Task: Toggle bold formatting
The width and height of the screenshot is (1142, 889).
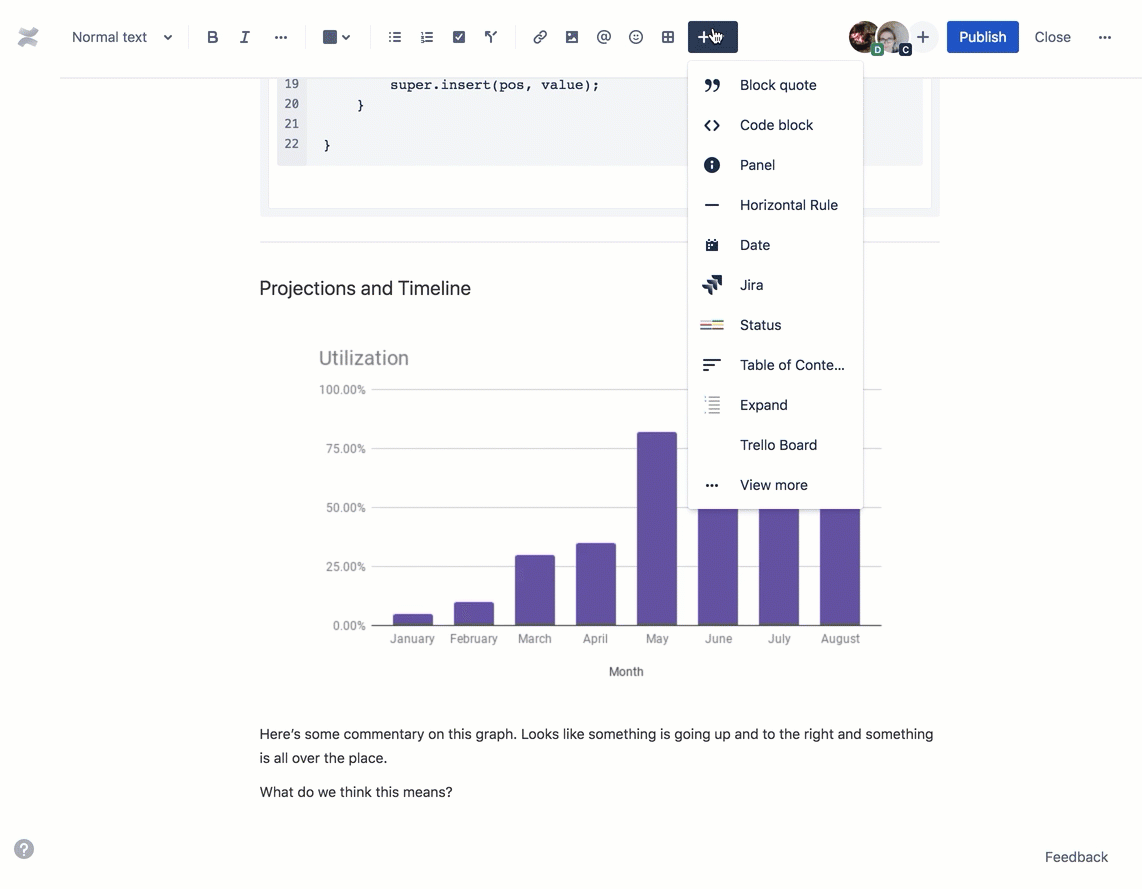Action: (212, 36)
